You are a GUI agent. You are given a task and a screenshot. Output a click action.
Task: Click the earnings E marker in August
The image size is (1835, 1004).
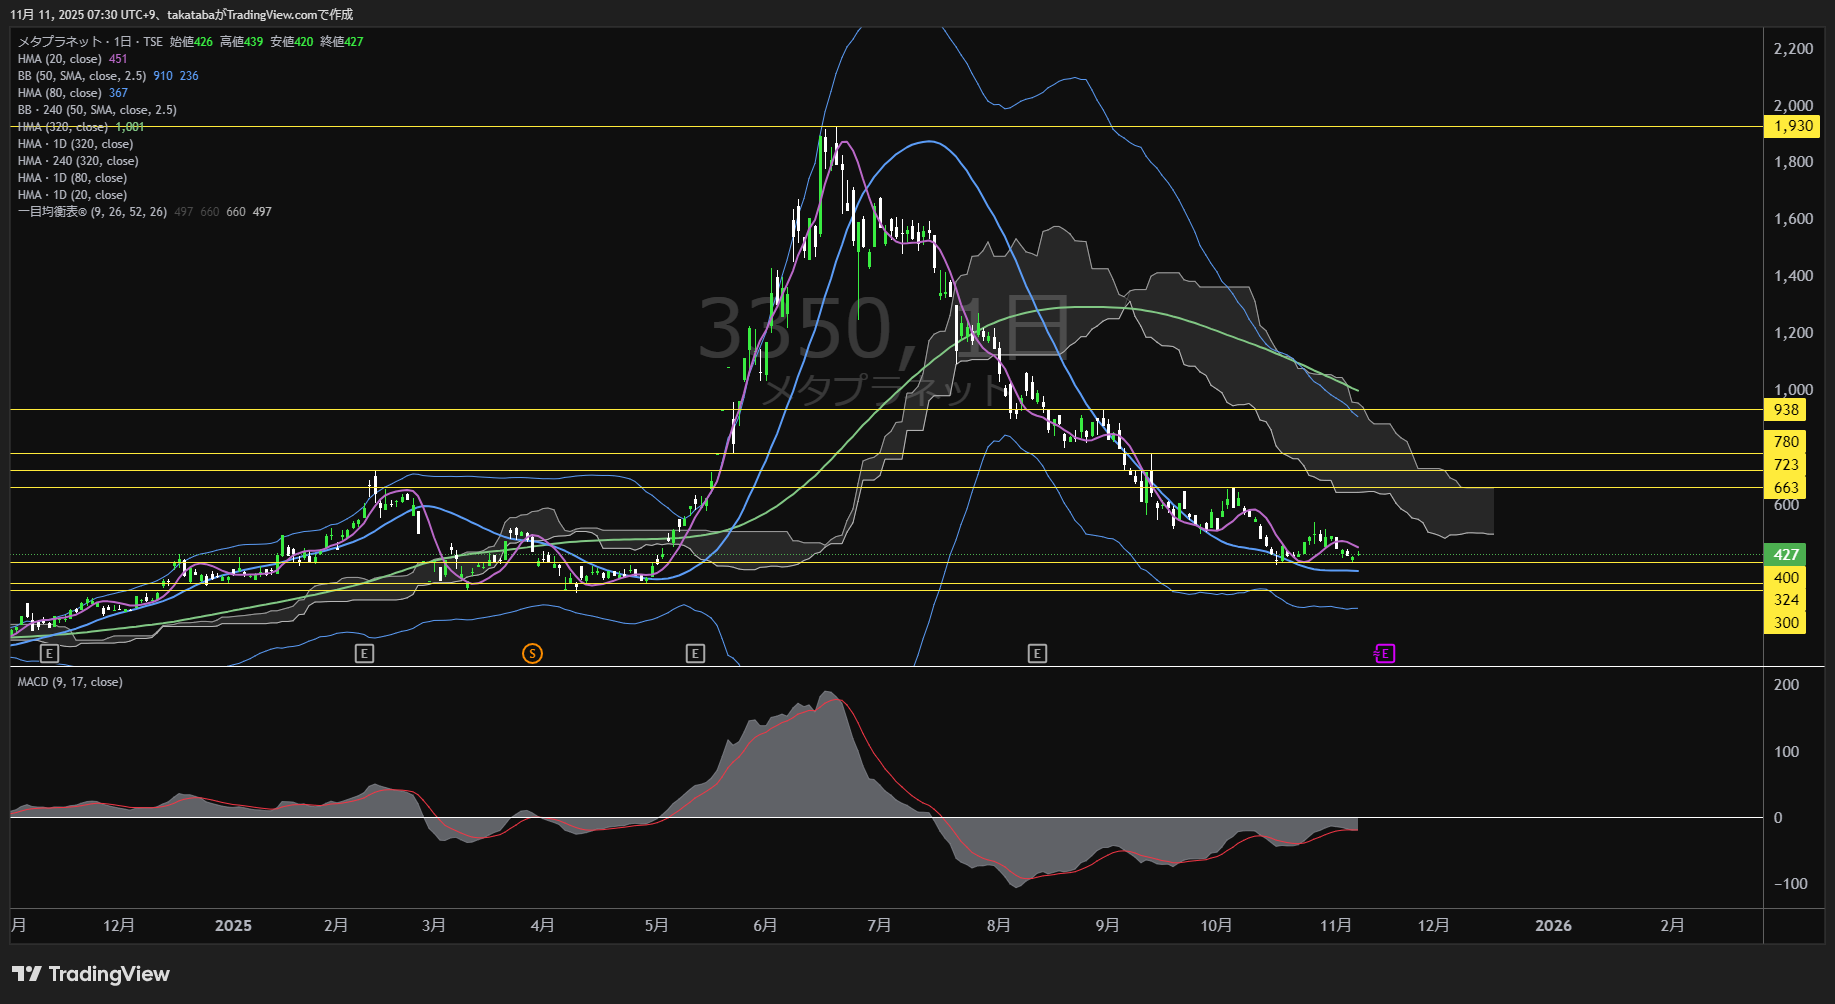(1037, 653)
